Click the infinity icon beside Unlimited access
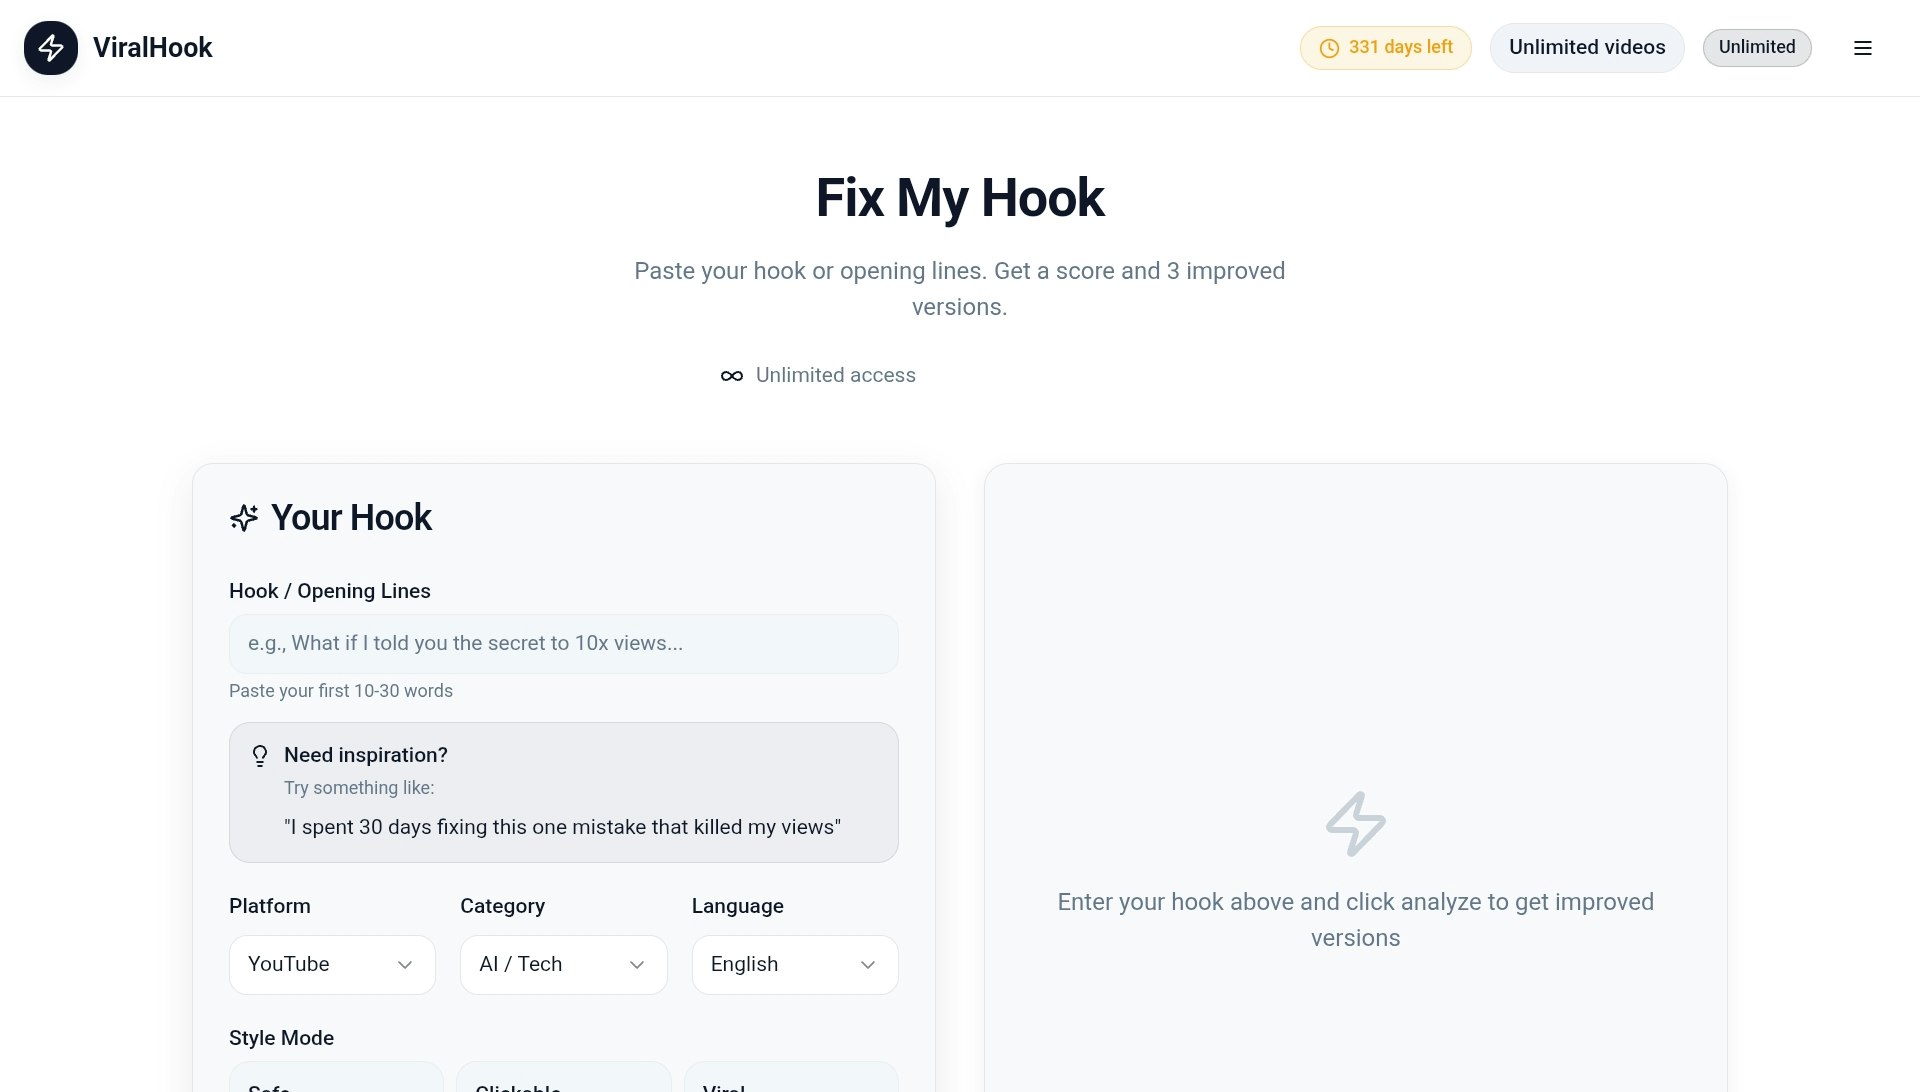The image size is (1920, 1092). tap(731, 375)
